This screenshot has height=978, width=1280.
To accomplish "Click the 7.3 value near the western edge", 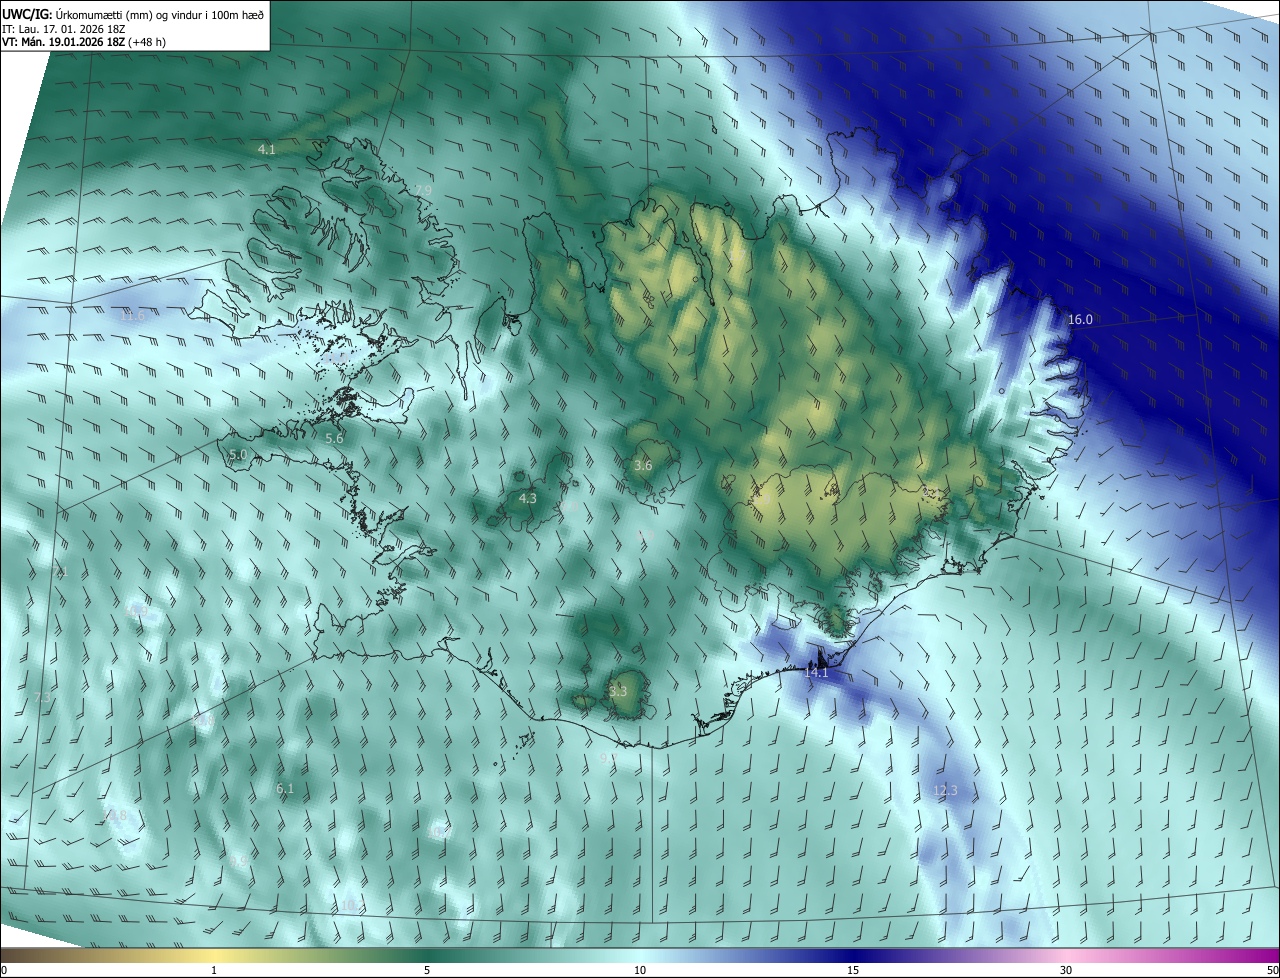I will pos(43,697).
